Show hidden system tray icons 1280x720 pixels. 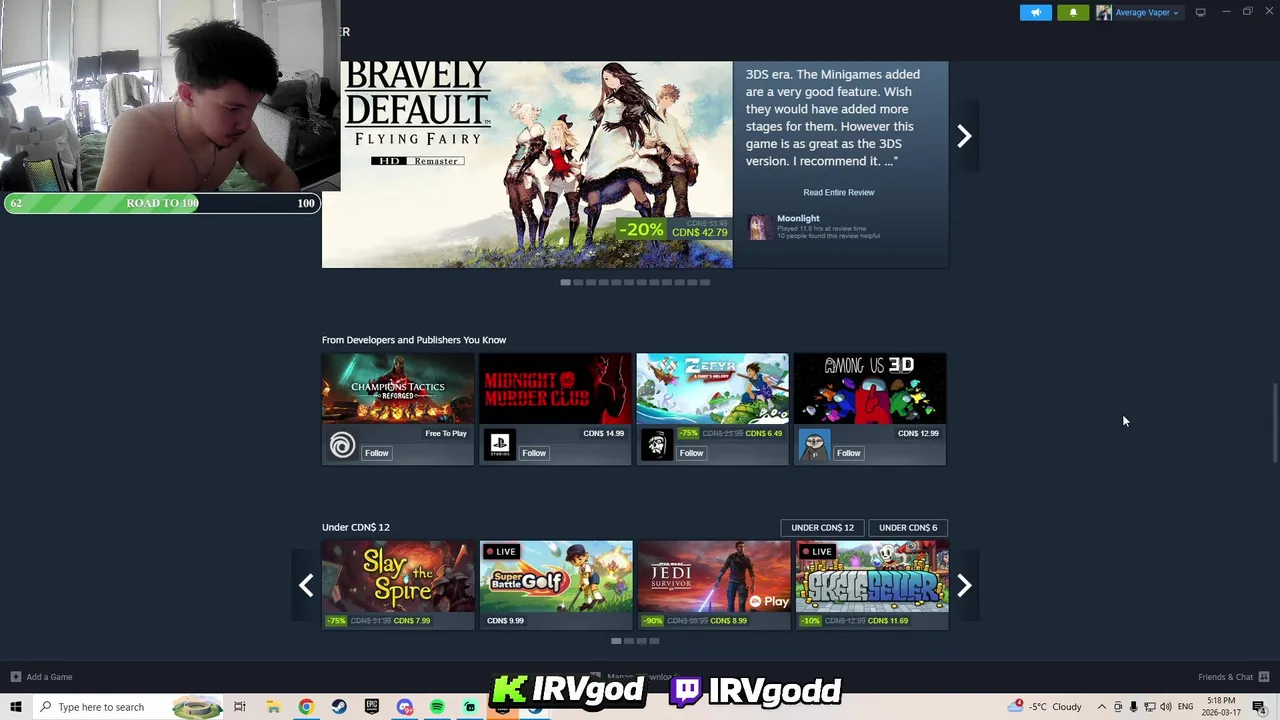tap(1102, 707)
